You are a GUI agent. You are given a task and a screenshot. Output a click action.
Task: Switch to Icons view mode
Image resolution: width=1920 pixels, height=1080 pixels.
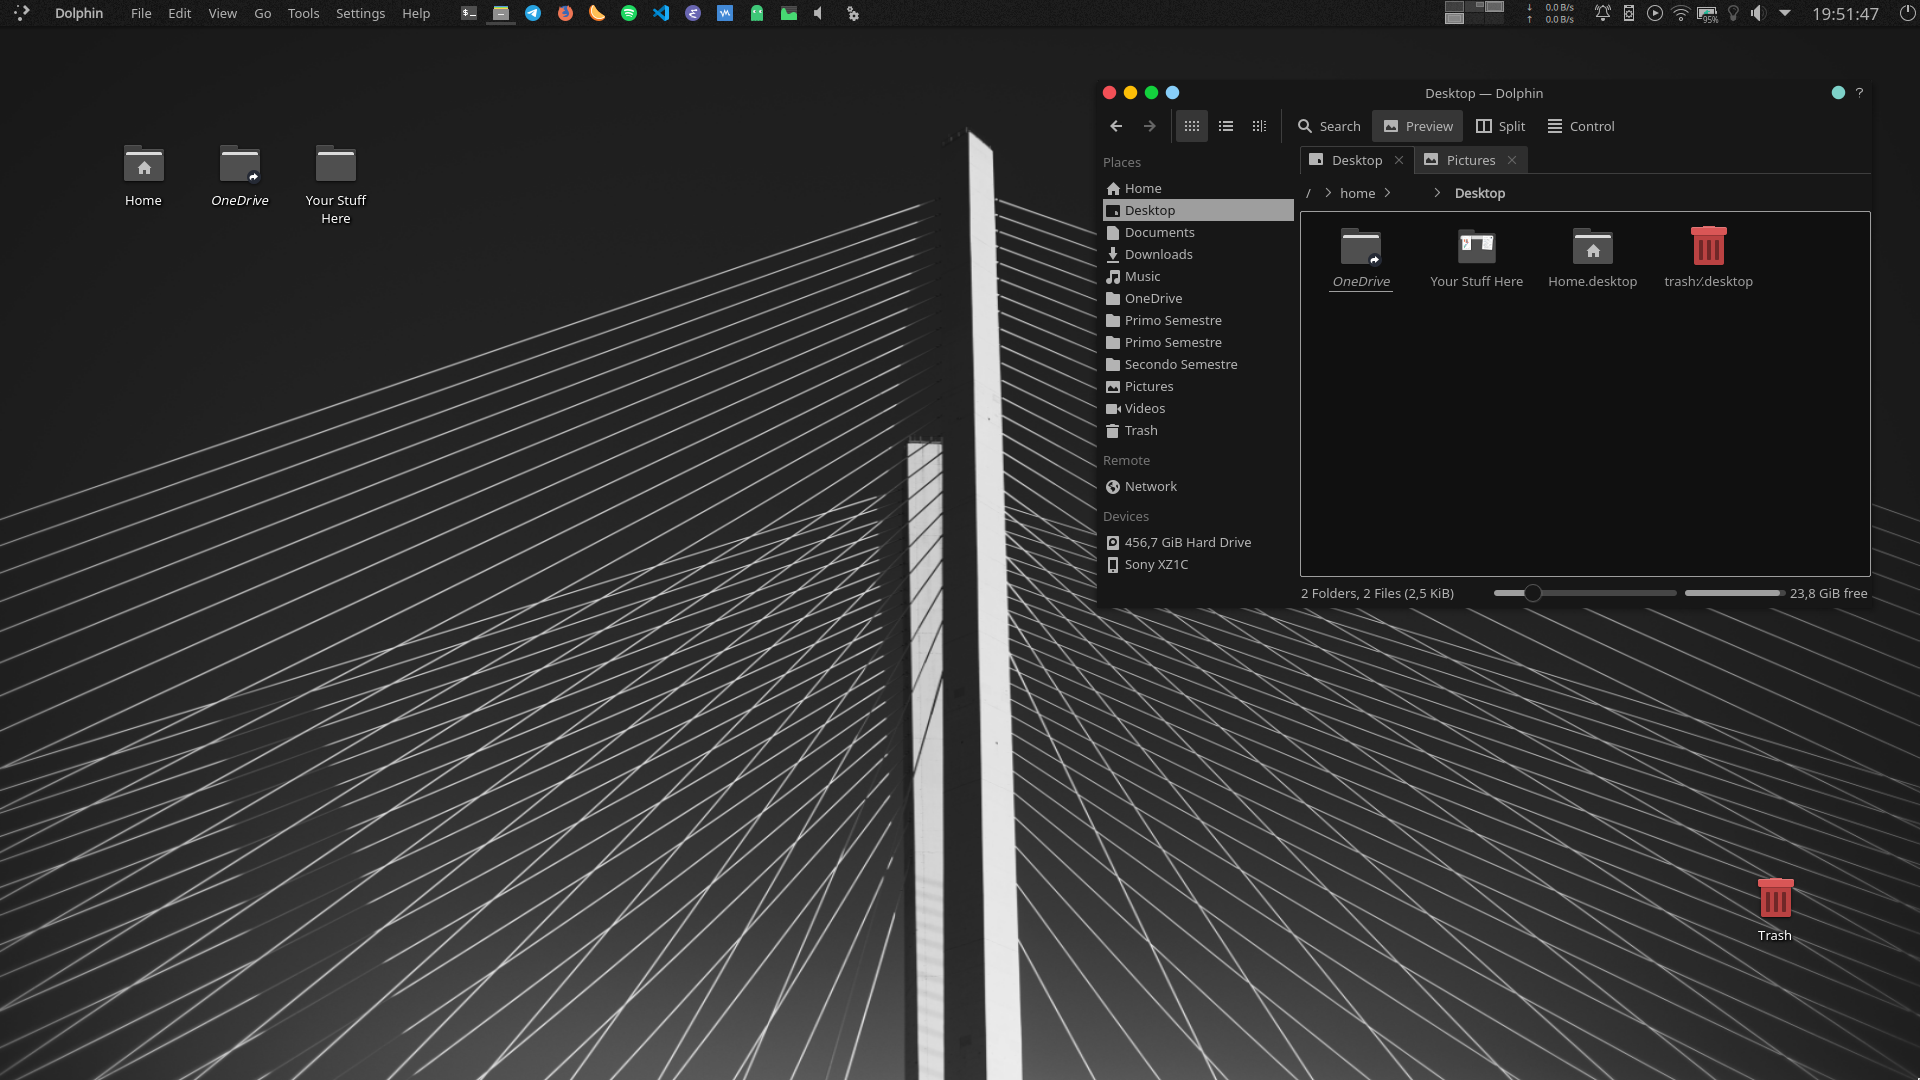[1192, 126]
